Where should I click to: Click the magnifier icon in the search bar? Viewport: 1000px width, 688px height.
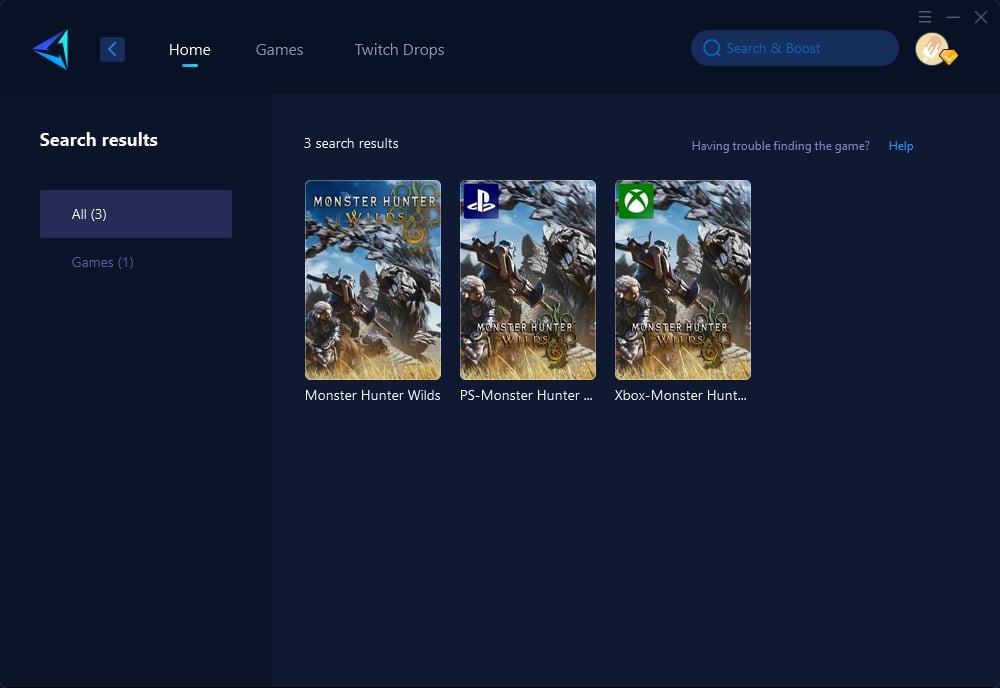[712, 48]
